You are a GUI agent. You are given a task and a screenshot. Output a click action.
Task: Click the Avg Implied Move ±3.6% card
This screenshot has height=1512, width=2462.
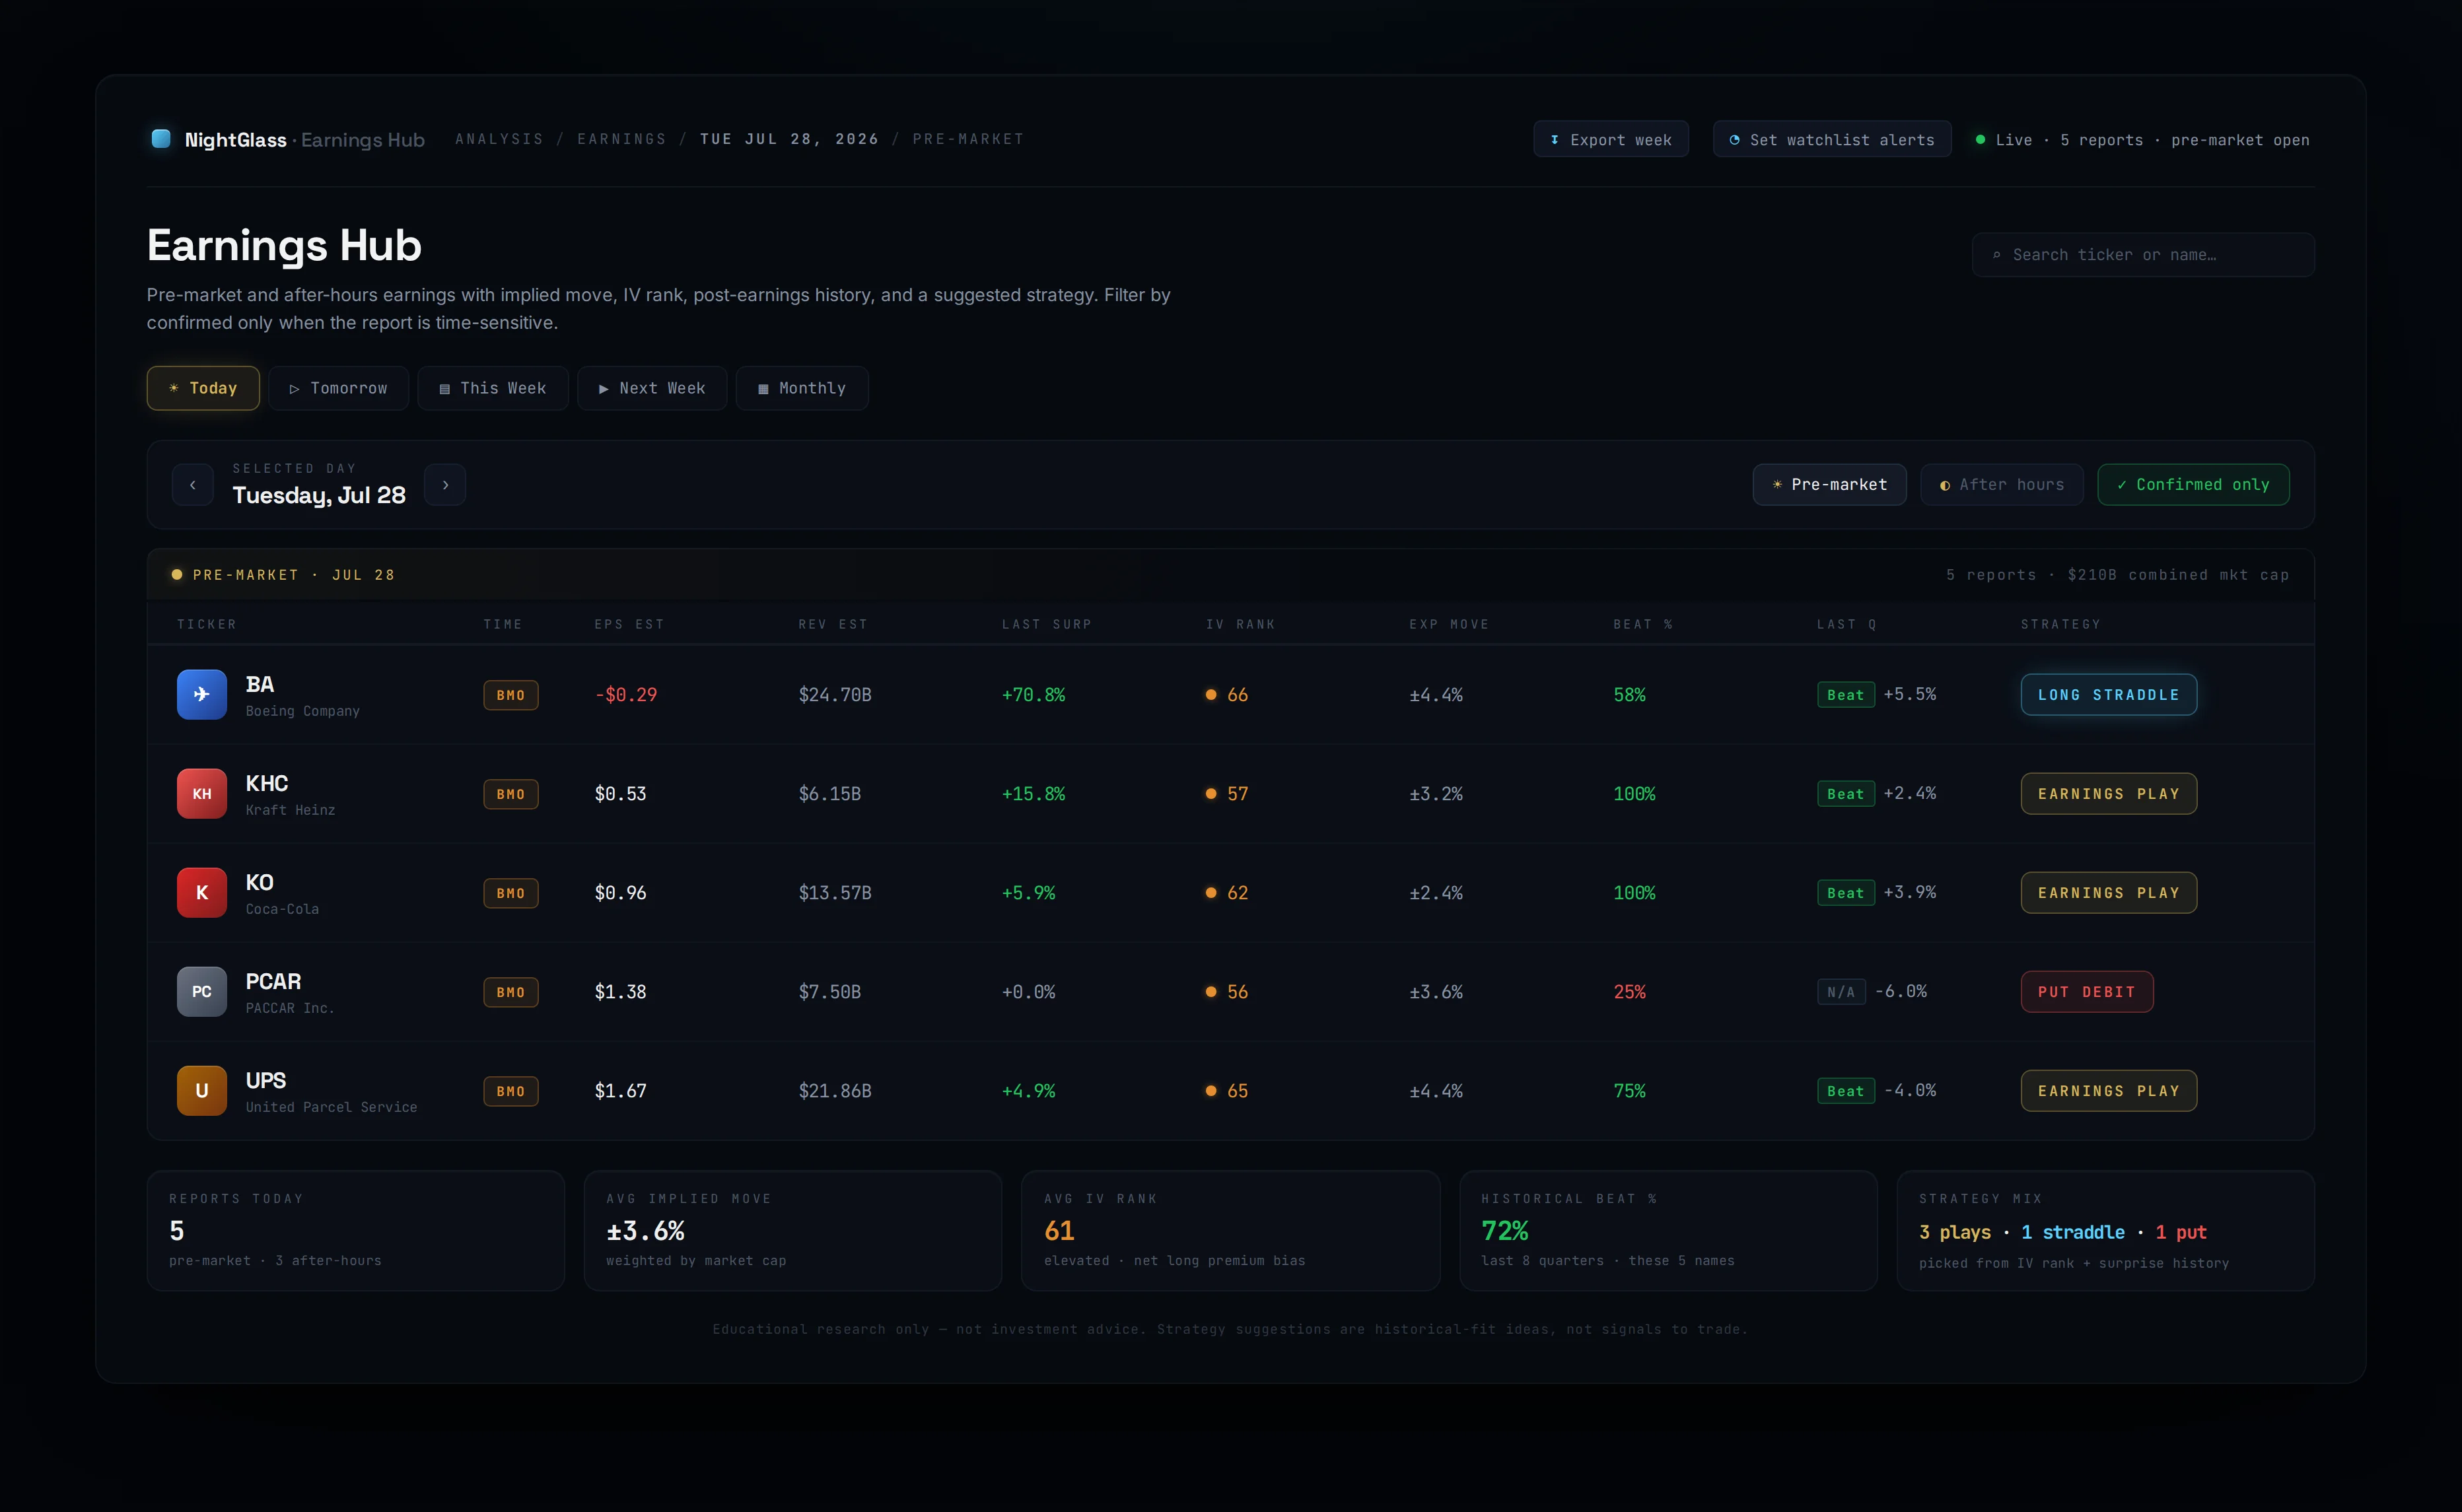(x=793, y=1230)
